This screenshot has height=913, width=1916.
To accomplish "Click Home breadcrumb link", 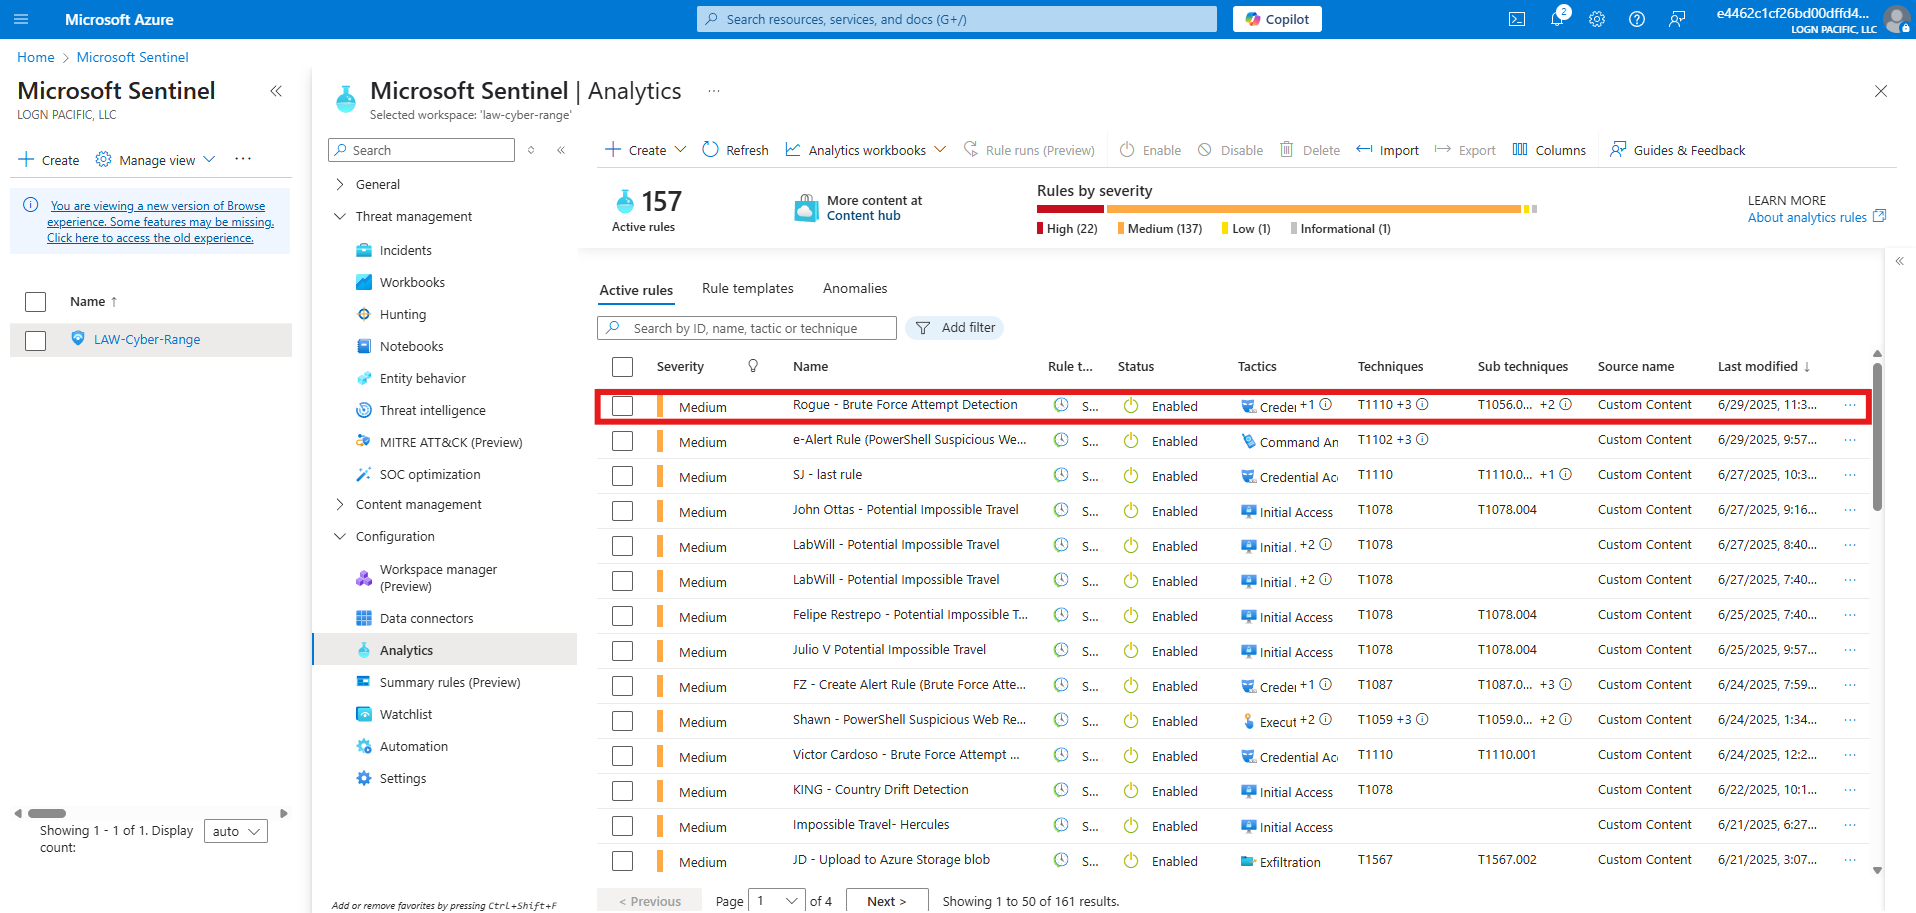I will tap(36, 57).
